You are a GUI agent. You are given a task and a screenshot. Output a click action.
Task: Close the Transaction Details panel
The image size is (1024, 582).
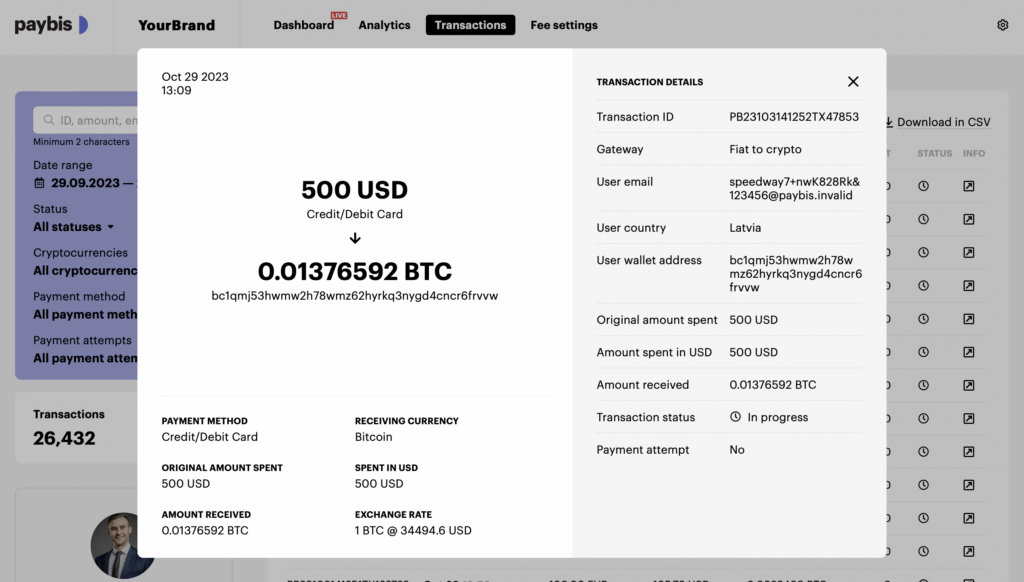tap(853, 81)
